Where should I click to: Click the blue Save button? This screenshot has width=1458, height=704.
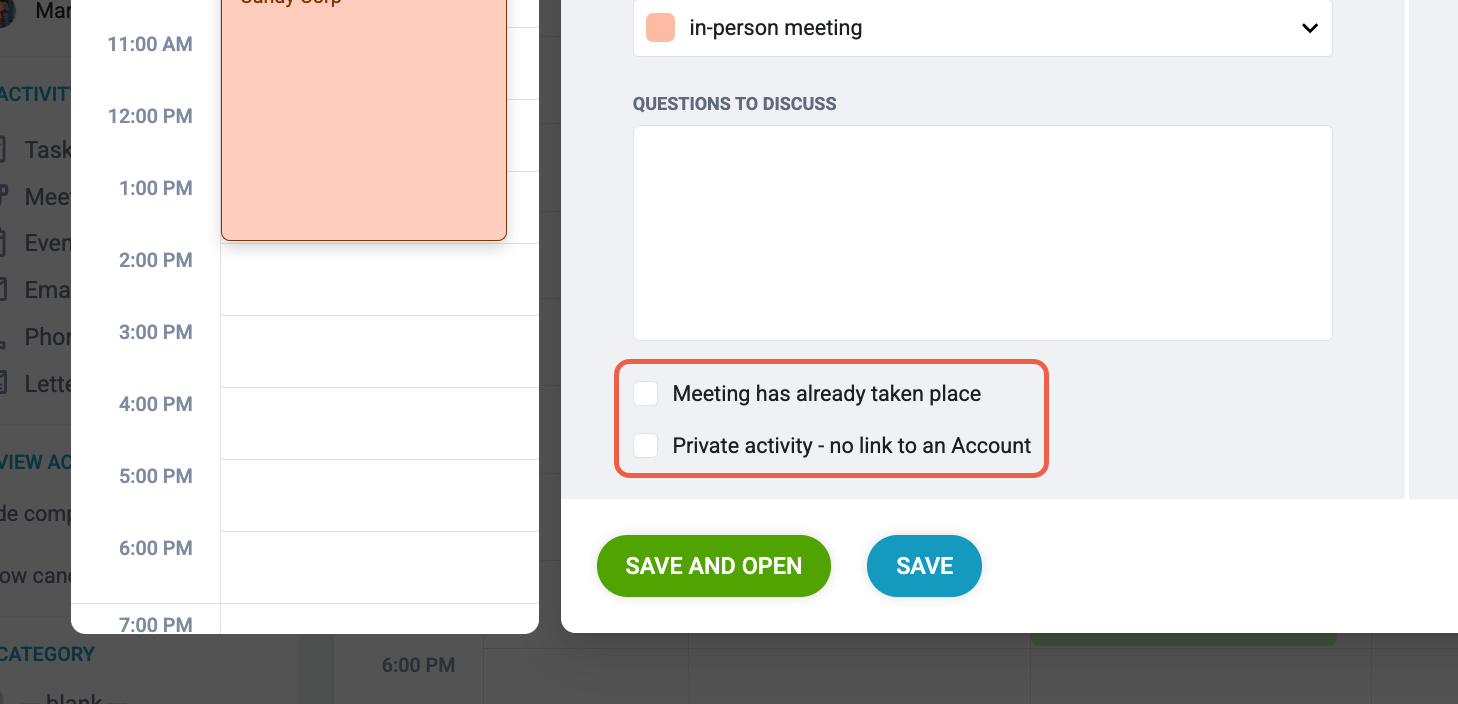[924, 566]
